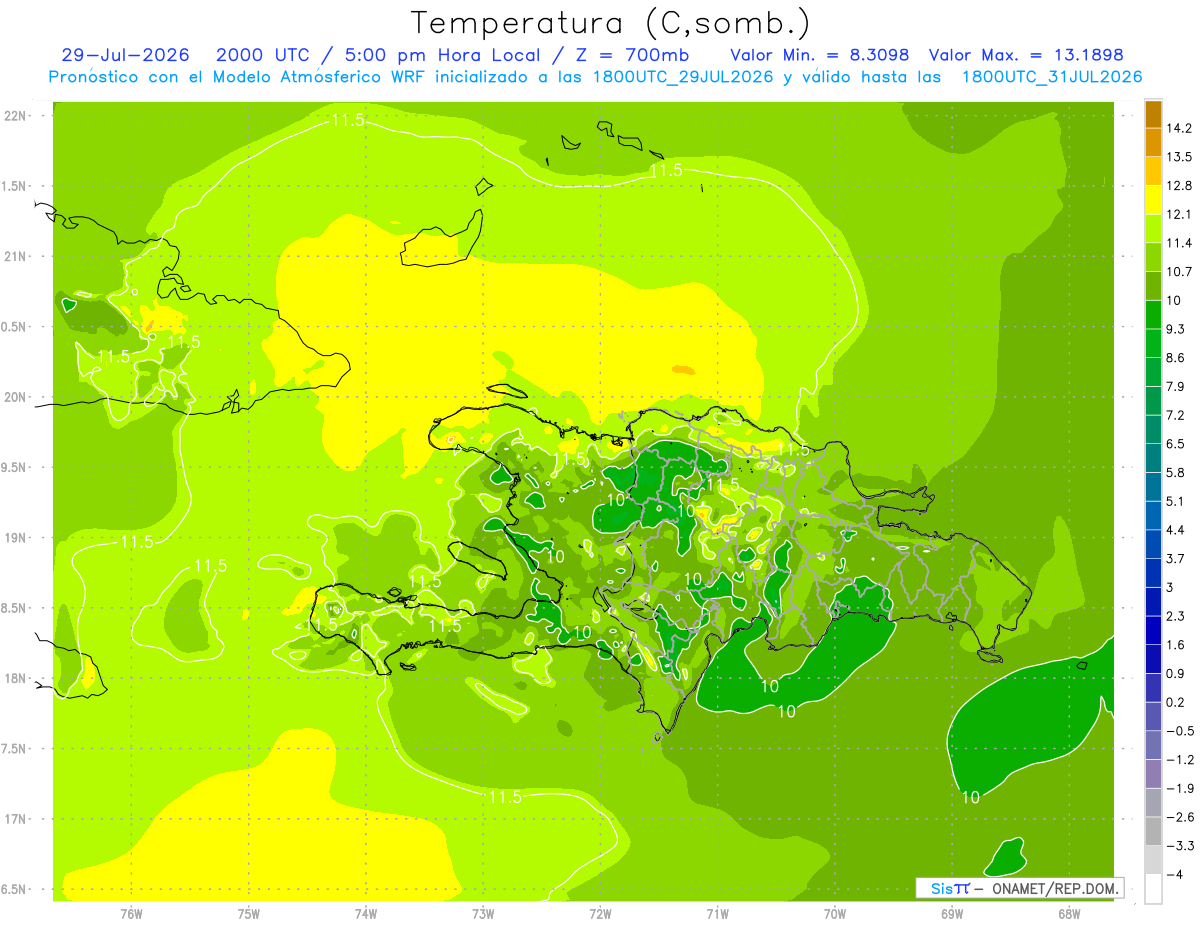
Task: Click the '18N' latitude axis label
Action: 15,678
